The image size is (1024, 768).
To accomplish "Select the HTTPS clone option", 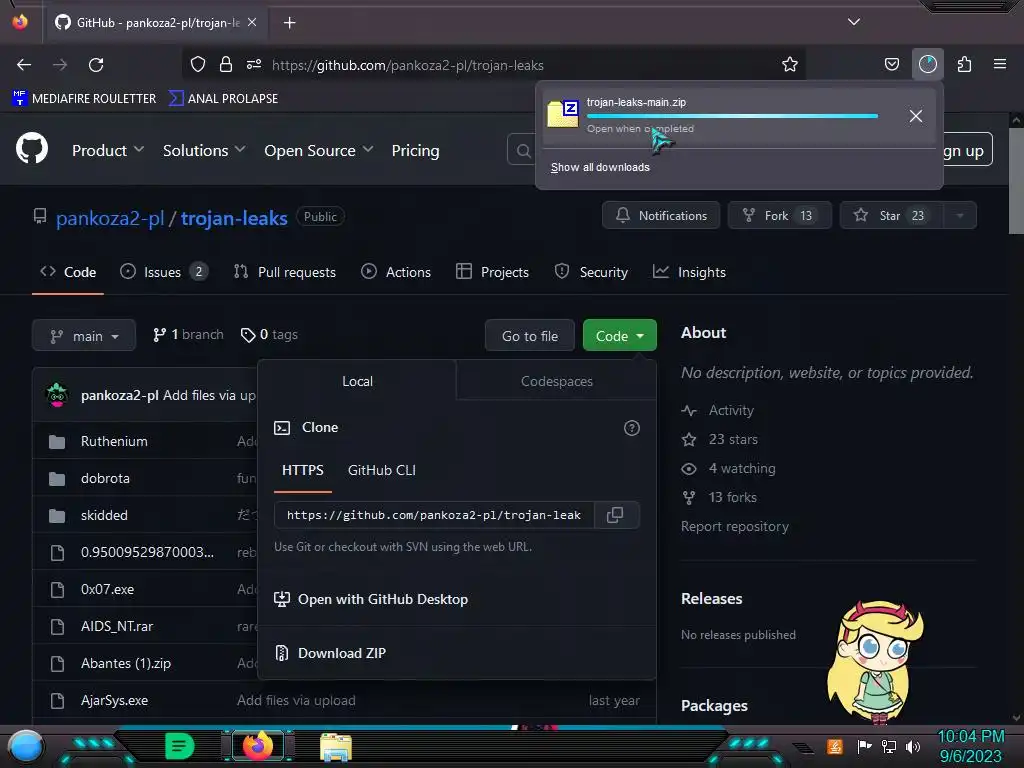I will click(x=302, y=470).
